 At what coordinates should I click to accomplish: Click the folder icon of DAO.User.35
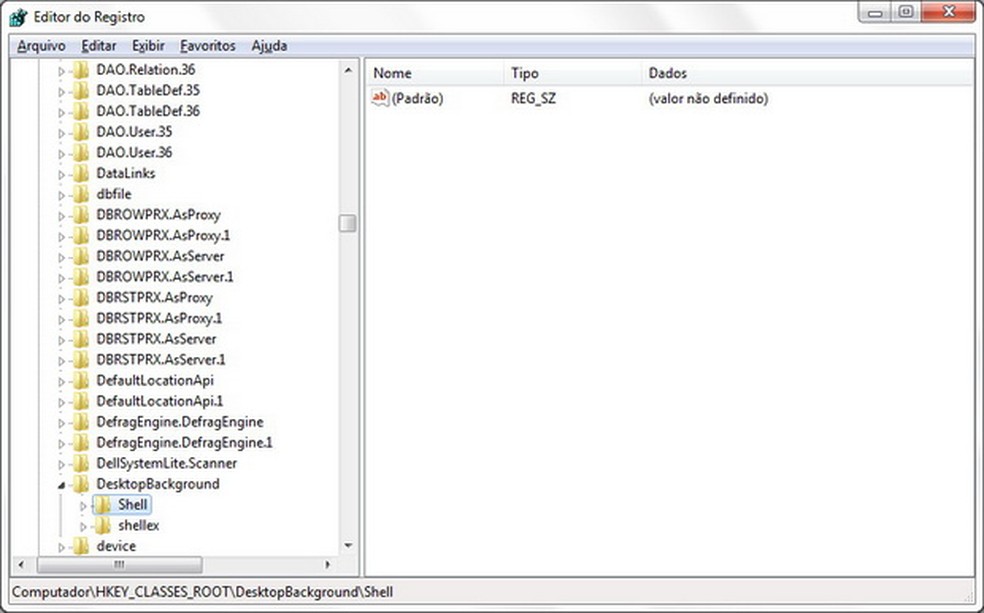pyautogui.click(x=81, y=132)
